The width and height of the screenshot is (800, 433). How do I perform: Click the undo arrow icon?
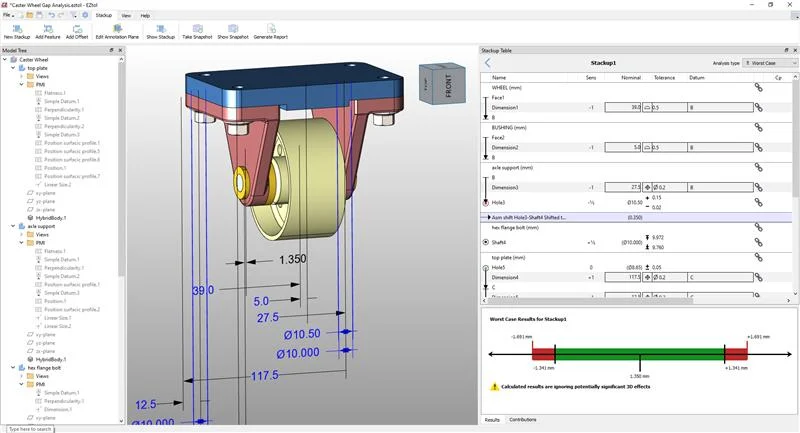[52, 15]
